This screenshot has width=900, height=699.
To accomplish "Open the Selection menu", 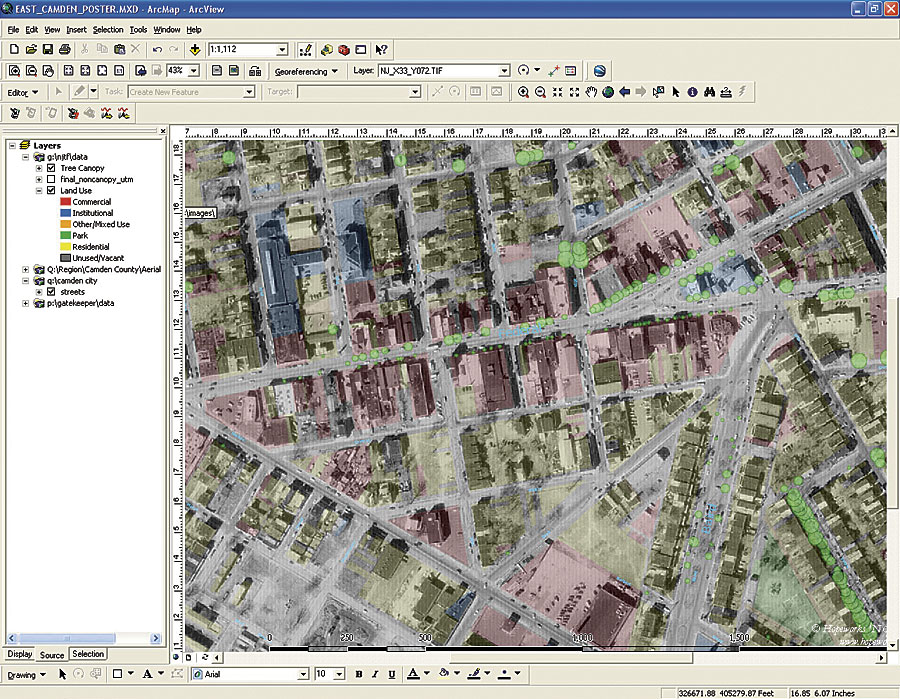I will [x=107, y=30].
